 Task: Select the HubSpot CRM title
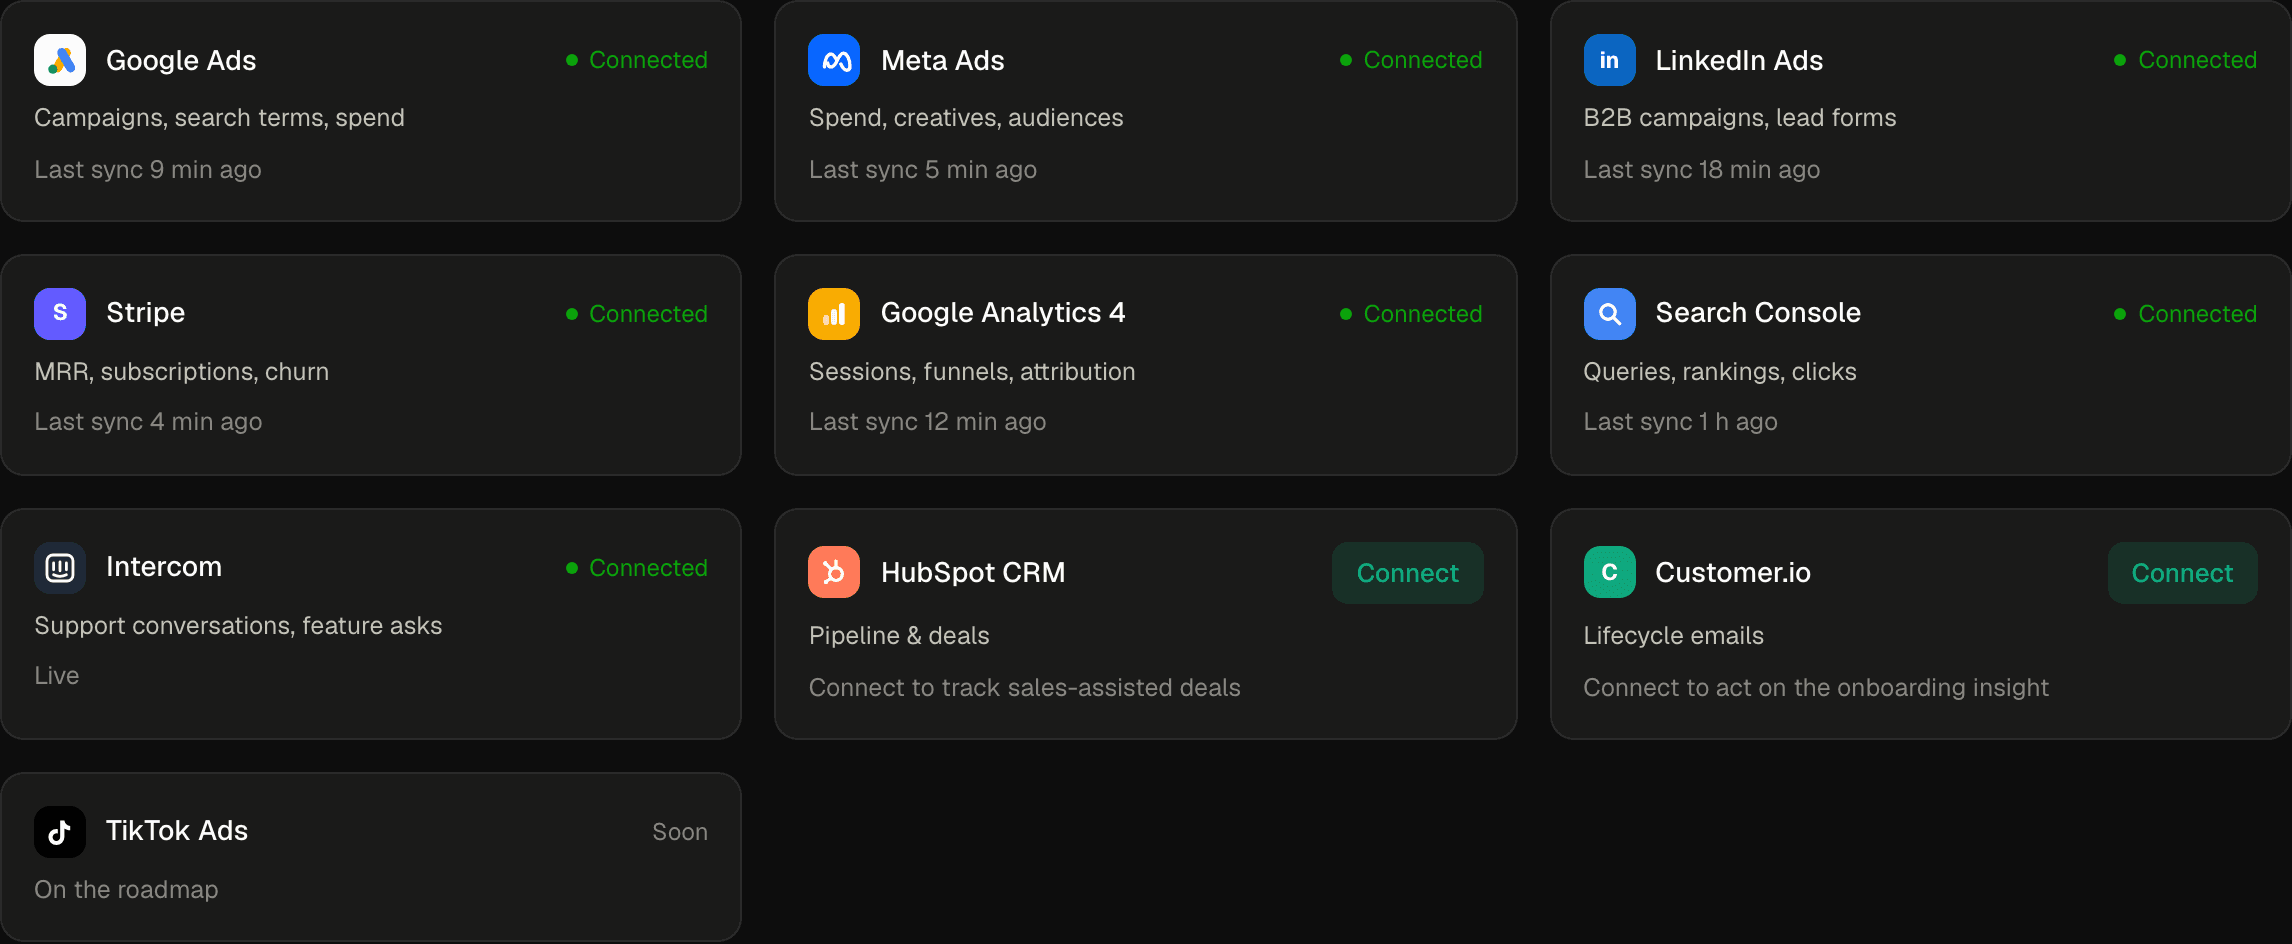(x=973, y=572)
